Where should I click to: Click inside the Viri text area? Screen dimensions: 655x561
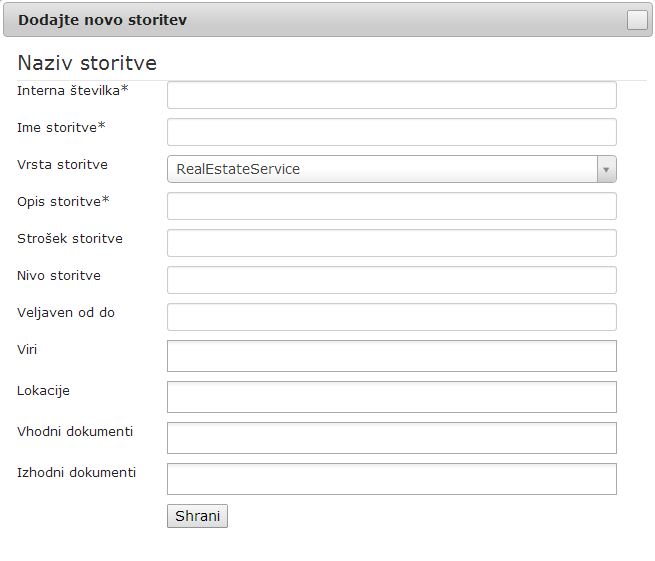coord(391,356)
